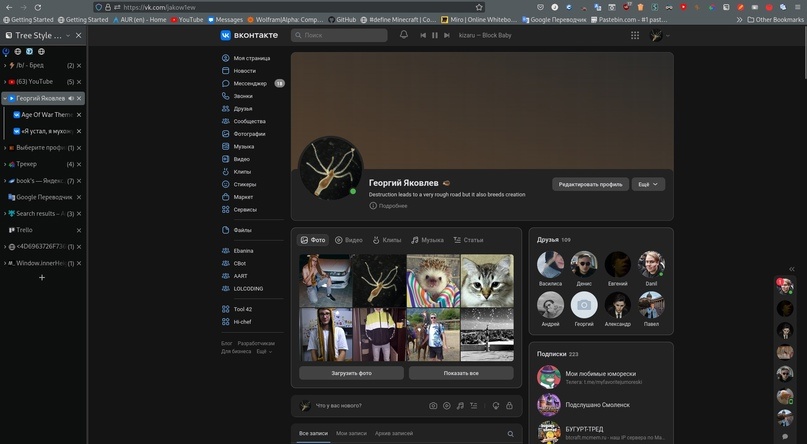The image size is (807, 444).
Task: Expand the "Ещё" dropdown next to edit profile
Action: pos(648,184)
